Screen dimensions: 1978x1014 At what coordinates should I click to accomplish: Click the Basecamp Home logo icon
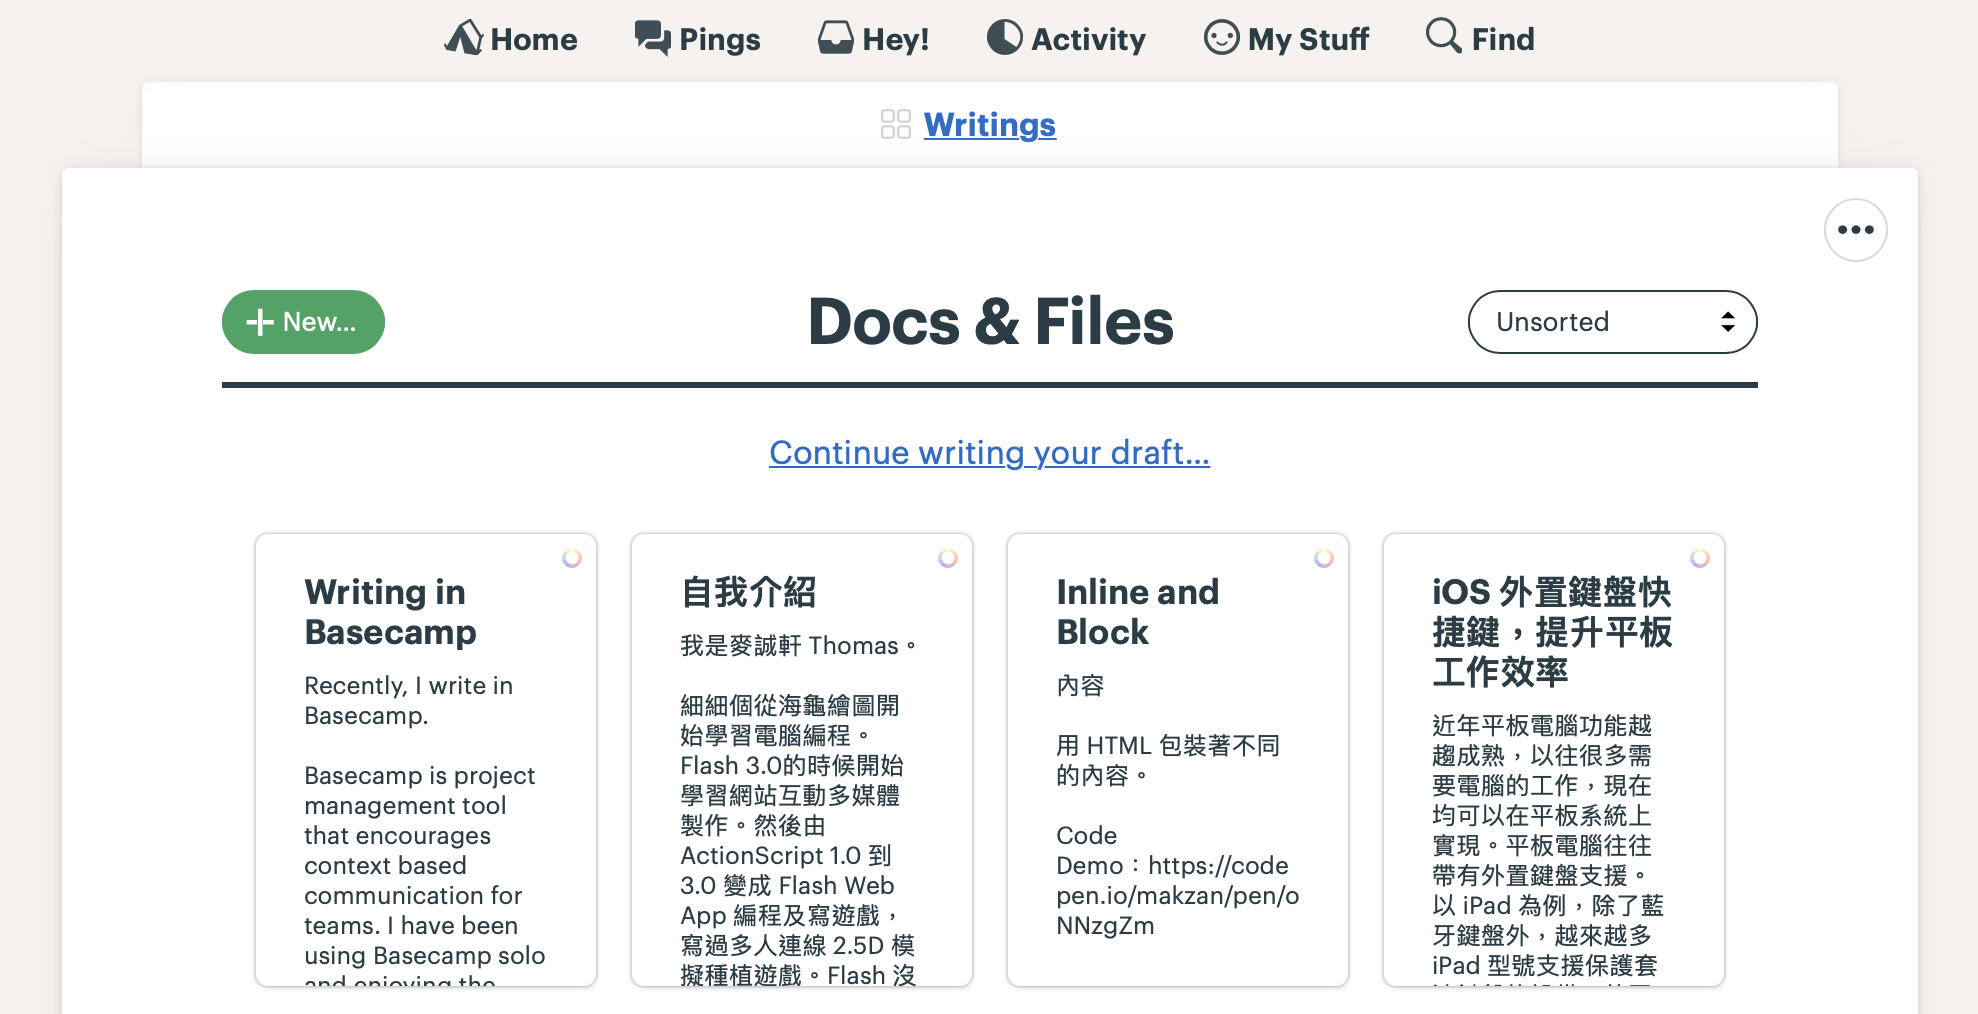pos(464,38)
